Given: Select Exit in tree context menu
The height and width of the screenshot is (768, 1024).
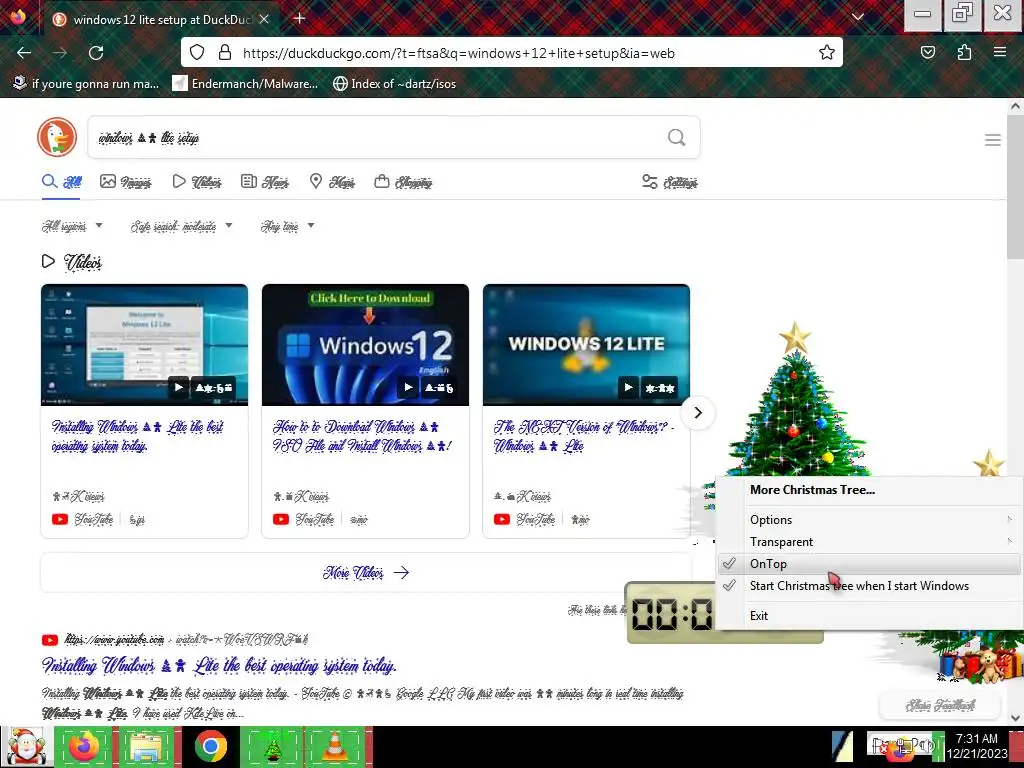Looking at the screenshot, I should tap(869, 616).
